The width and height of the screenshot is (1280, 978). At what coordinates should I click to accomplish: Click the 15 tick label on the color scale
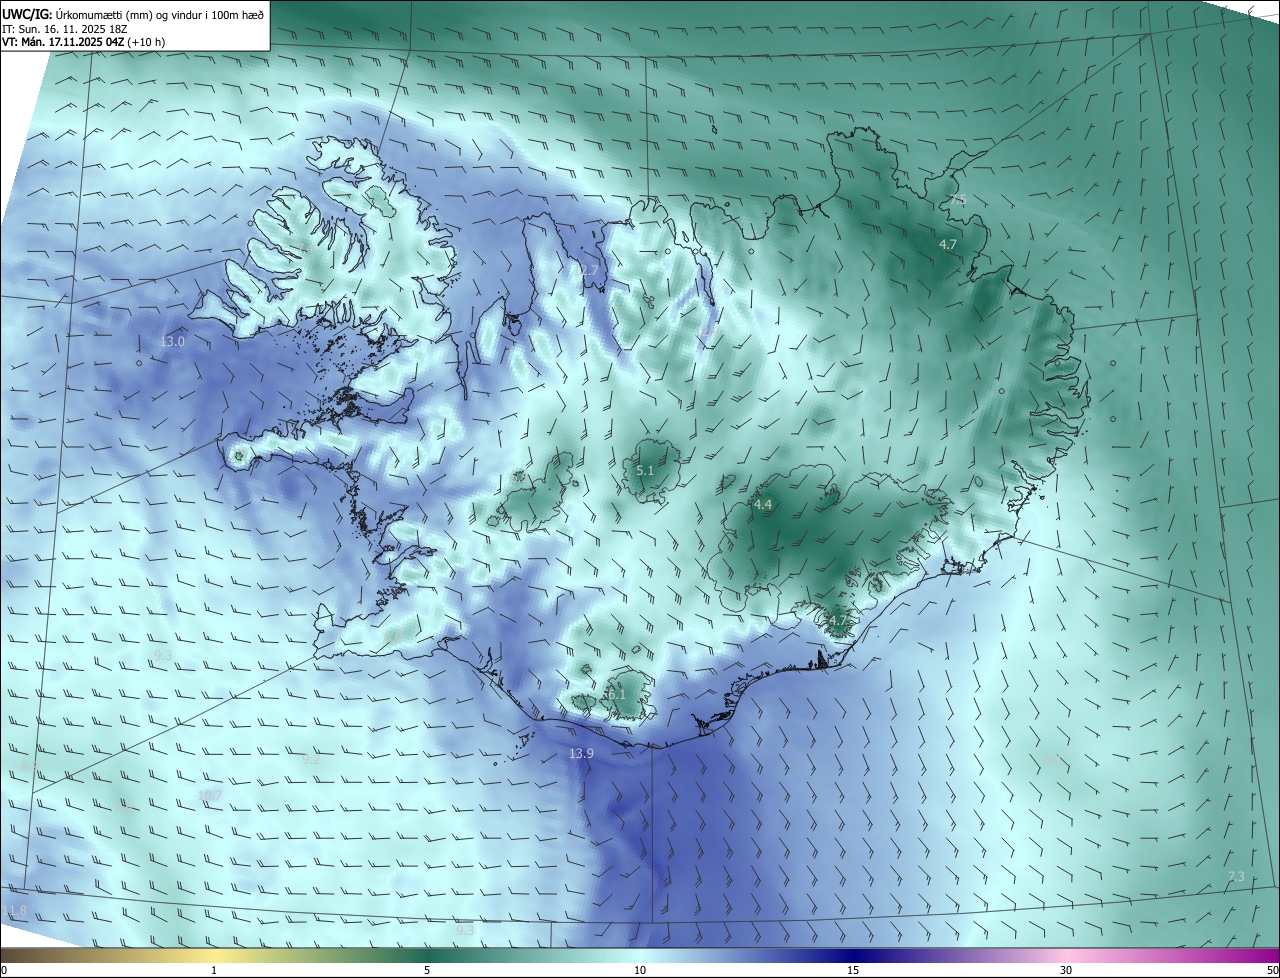(x=853, y=970)
